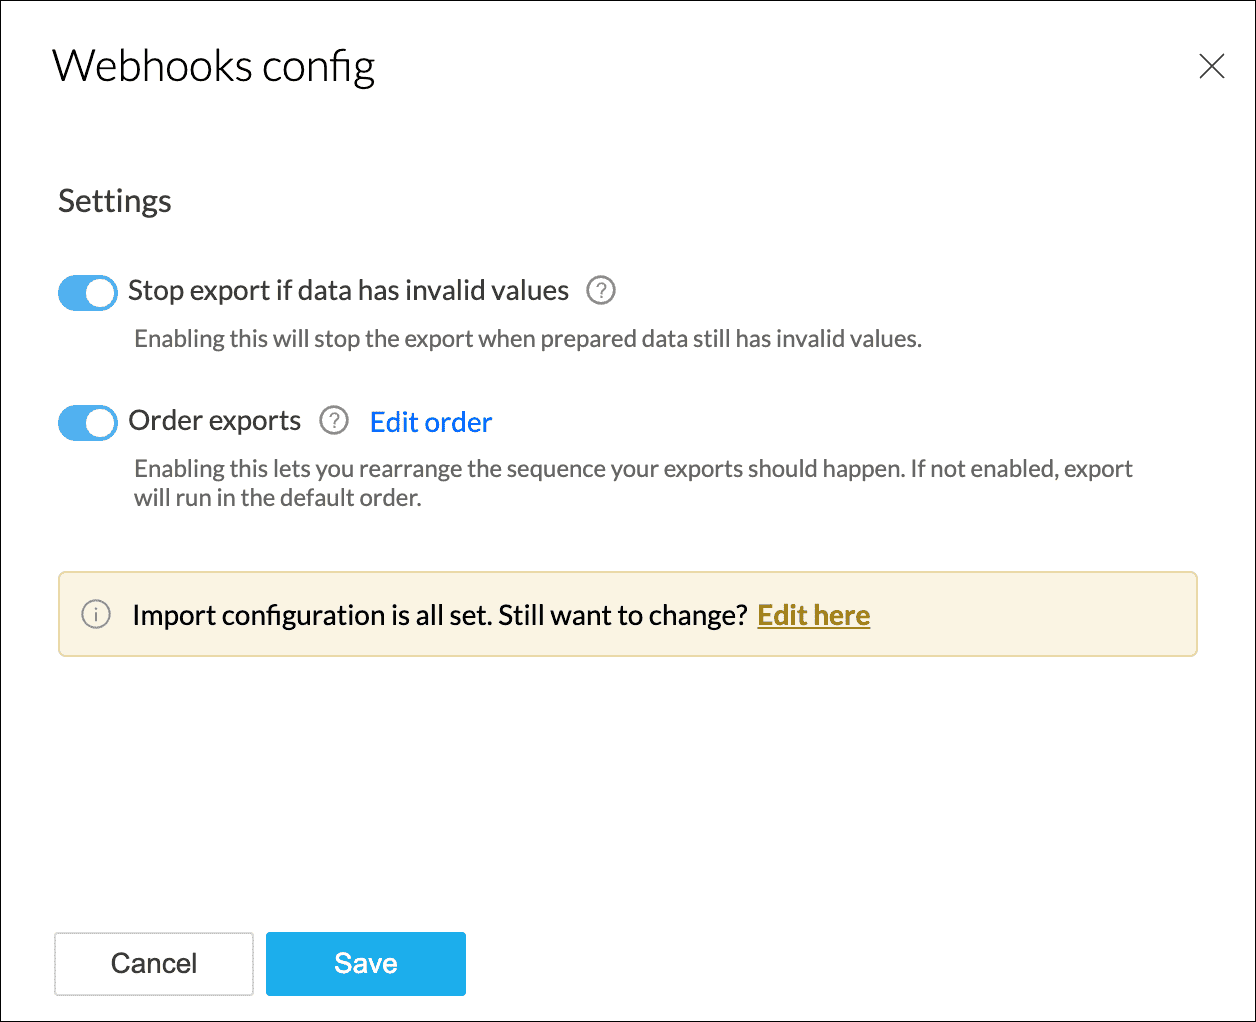
Task: Open help for Stop export setting
Action: tap(600, 291)
